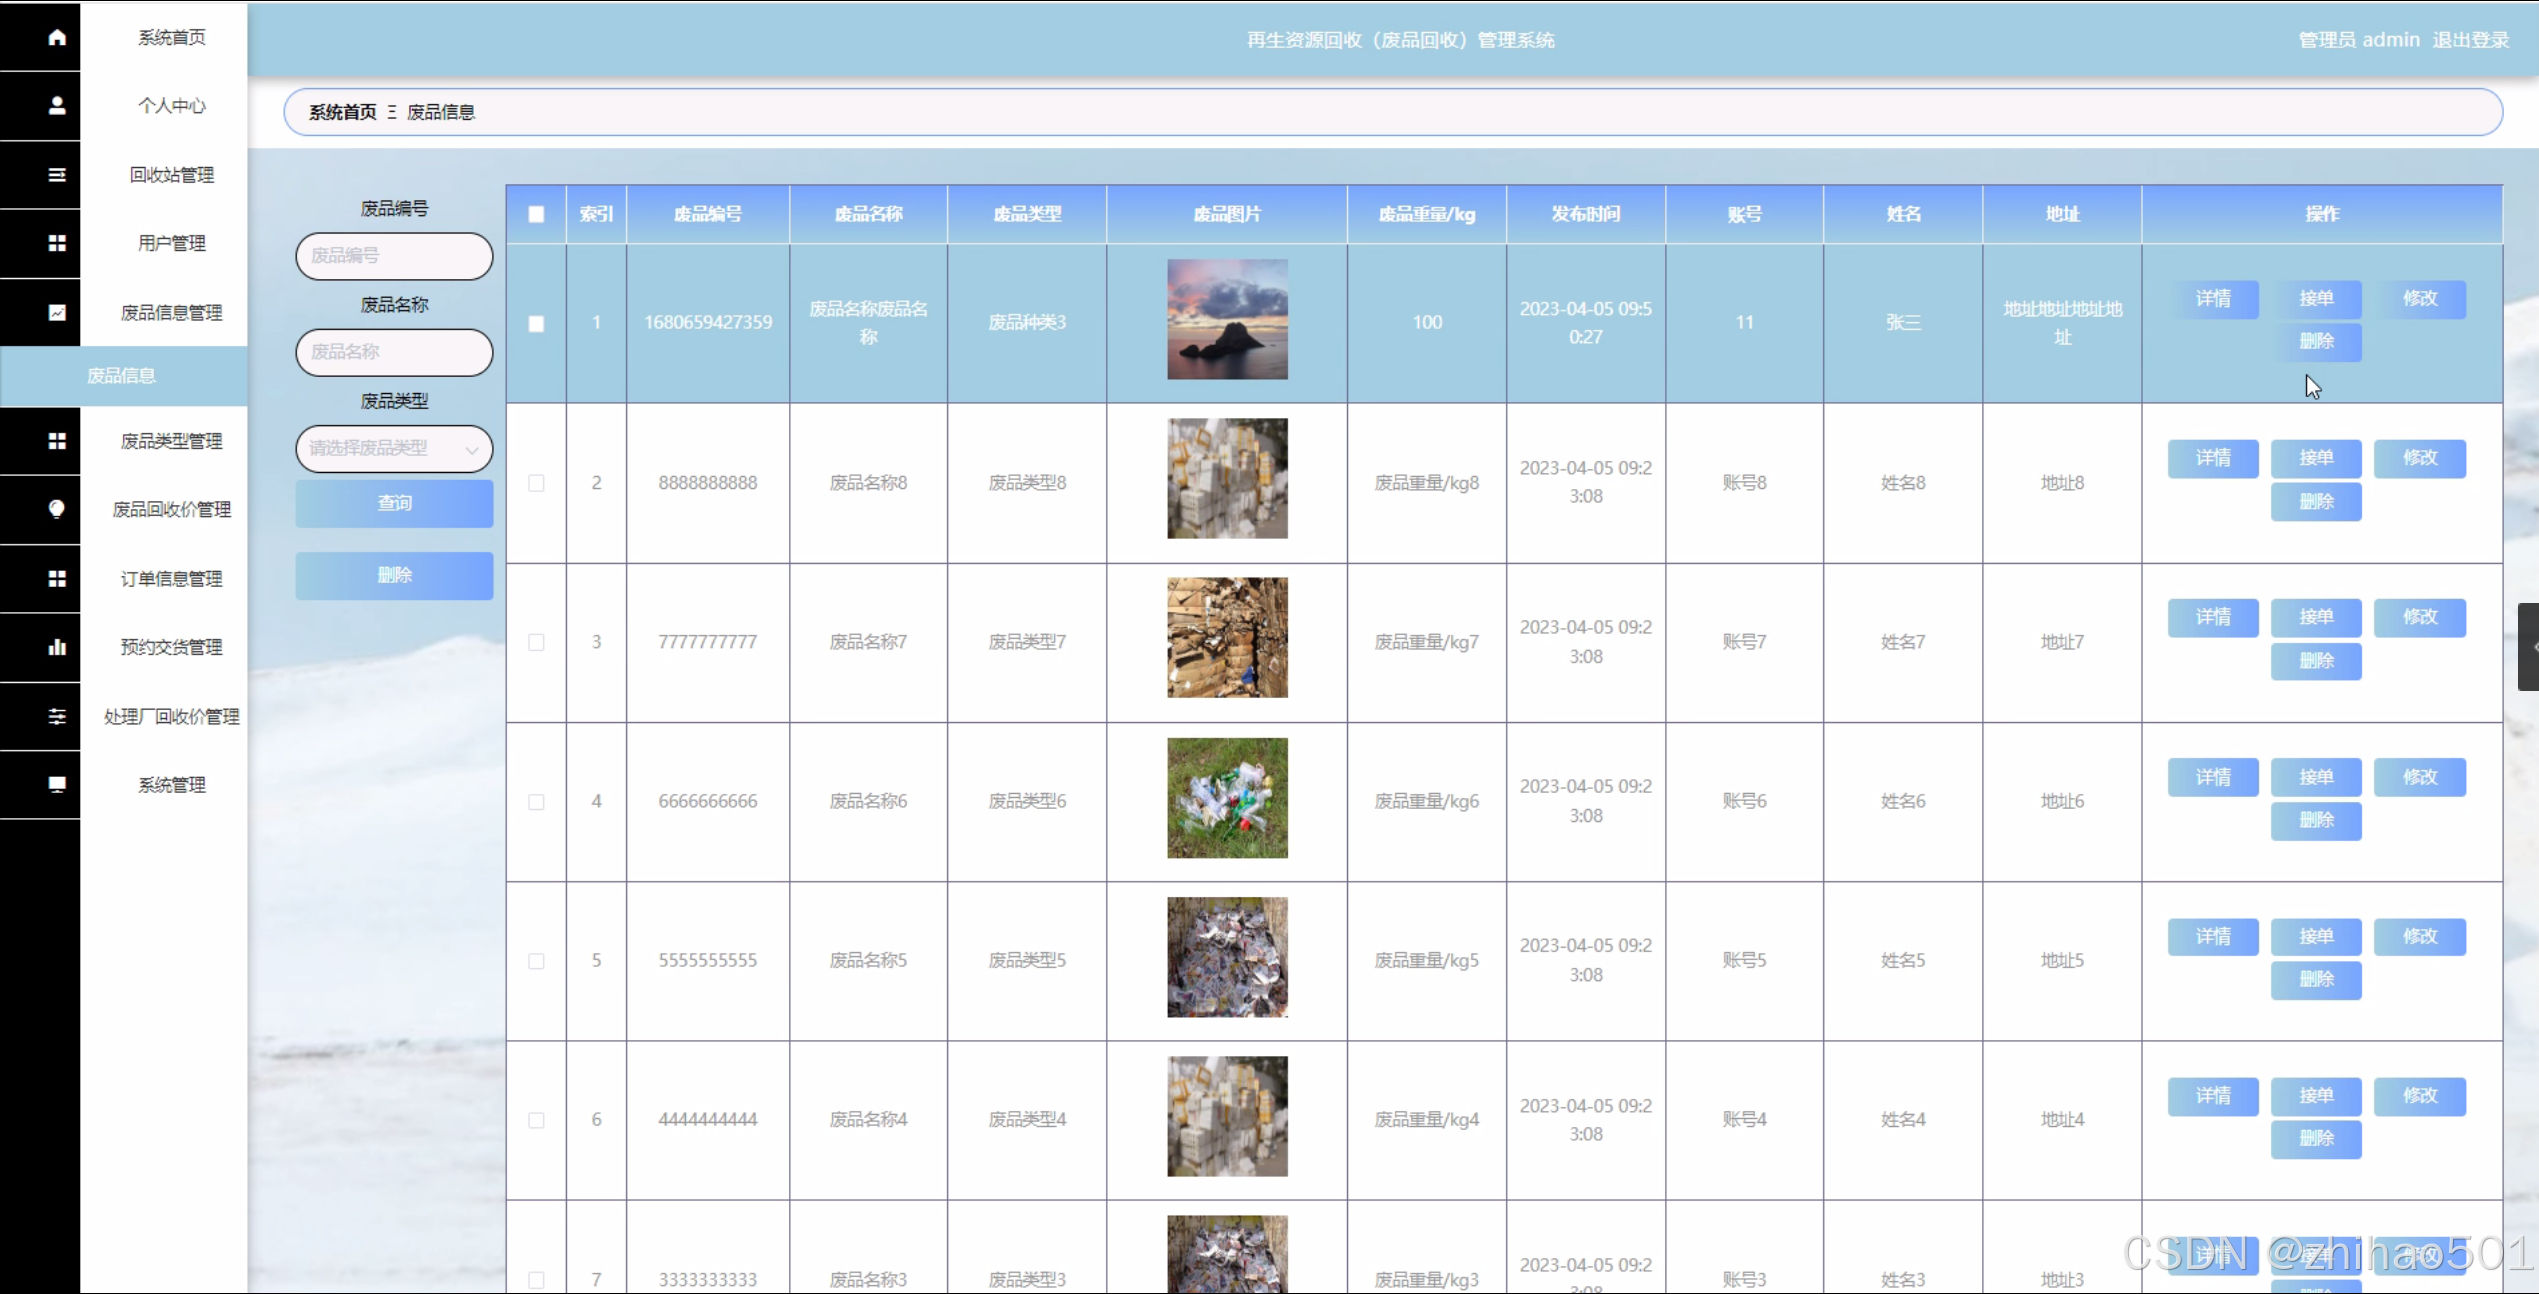
Task: Click the list icon beside 回收站管理
Action: point(57,175)
